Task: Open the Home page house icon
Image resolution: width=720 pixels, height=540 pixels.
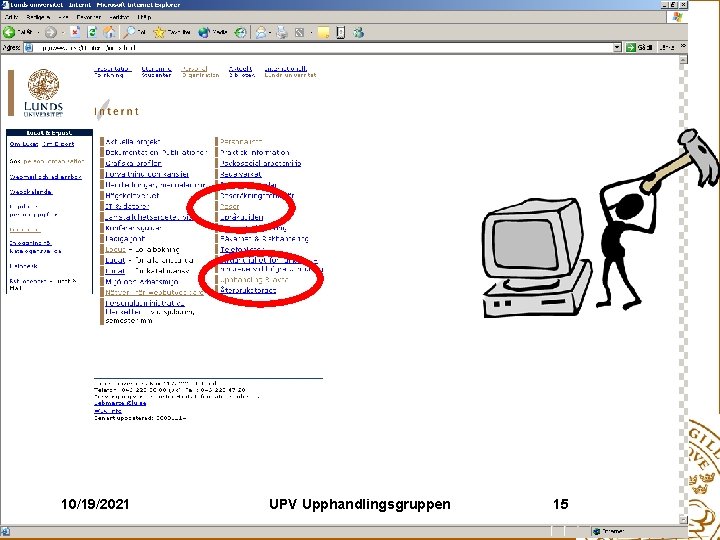Action: pyautogui.click(x=109, y=32)
